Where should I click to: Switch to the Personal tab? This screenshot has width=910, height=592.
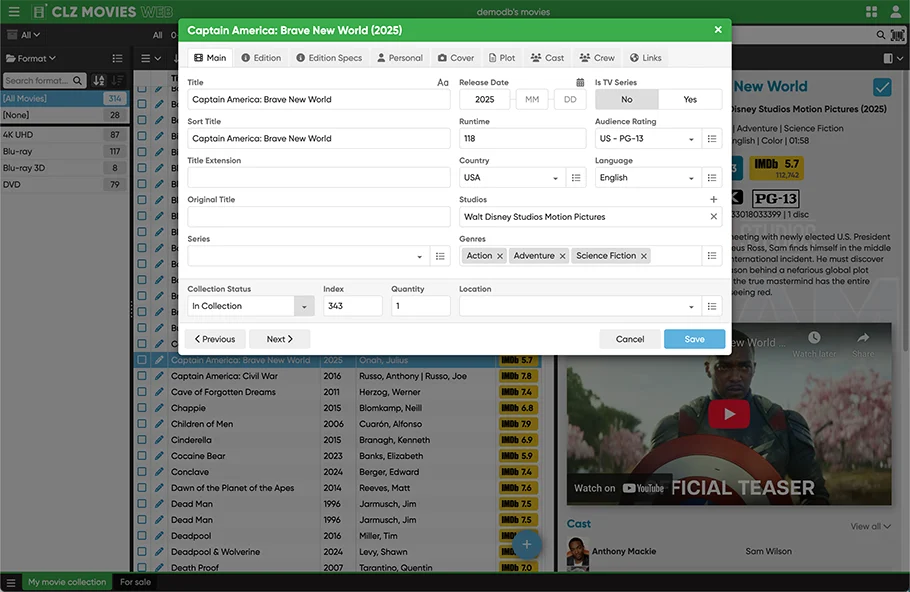400,58
